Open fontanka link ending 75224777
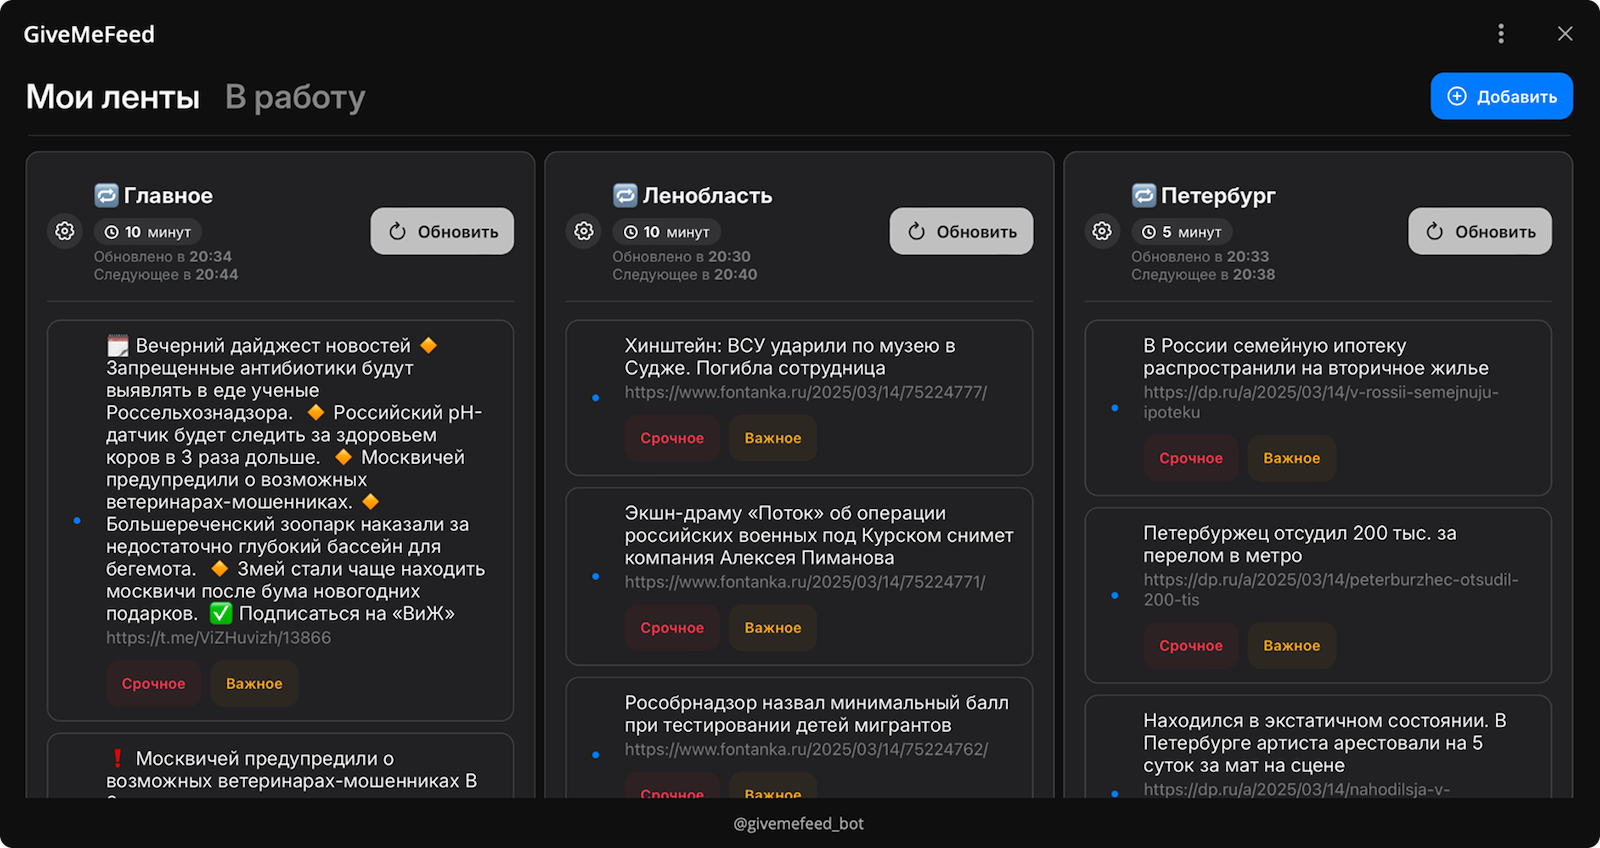1600x848 pixels. [806, 392]
